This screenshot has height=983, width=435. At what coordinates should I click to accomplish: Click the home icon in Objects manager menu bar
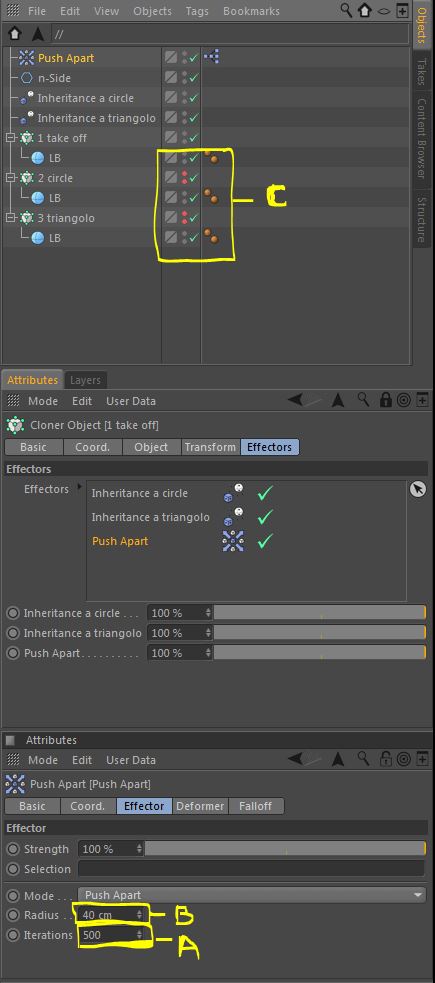[x=365, y=10]
